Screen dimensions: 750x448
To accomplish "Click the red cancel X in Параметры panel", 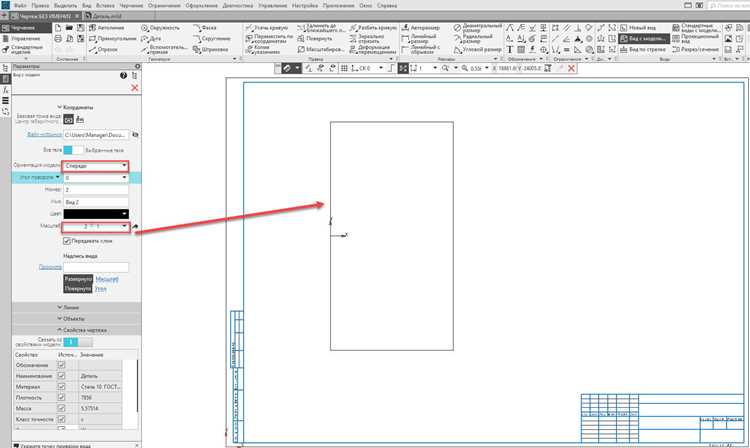I will click(134, 88).
